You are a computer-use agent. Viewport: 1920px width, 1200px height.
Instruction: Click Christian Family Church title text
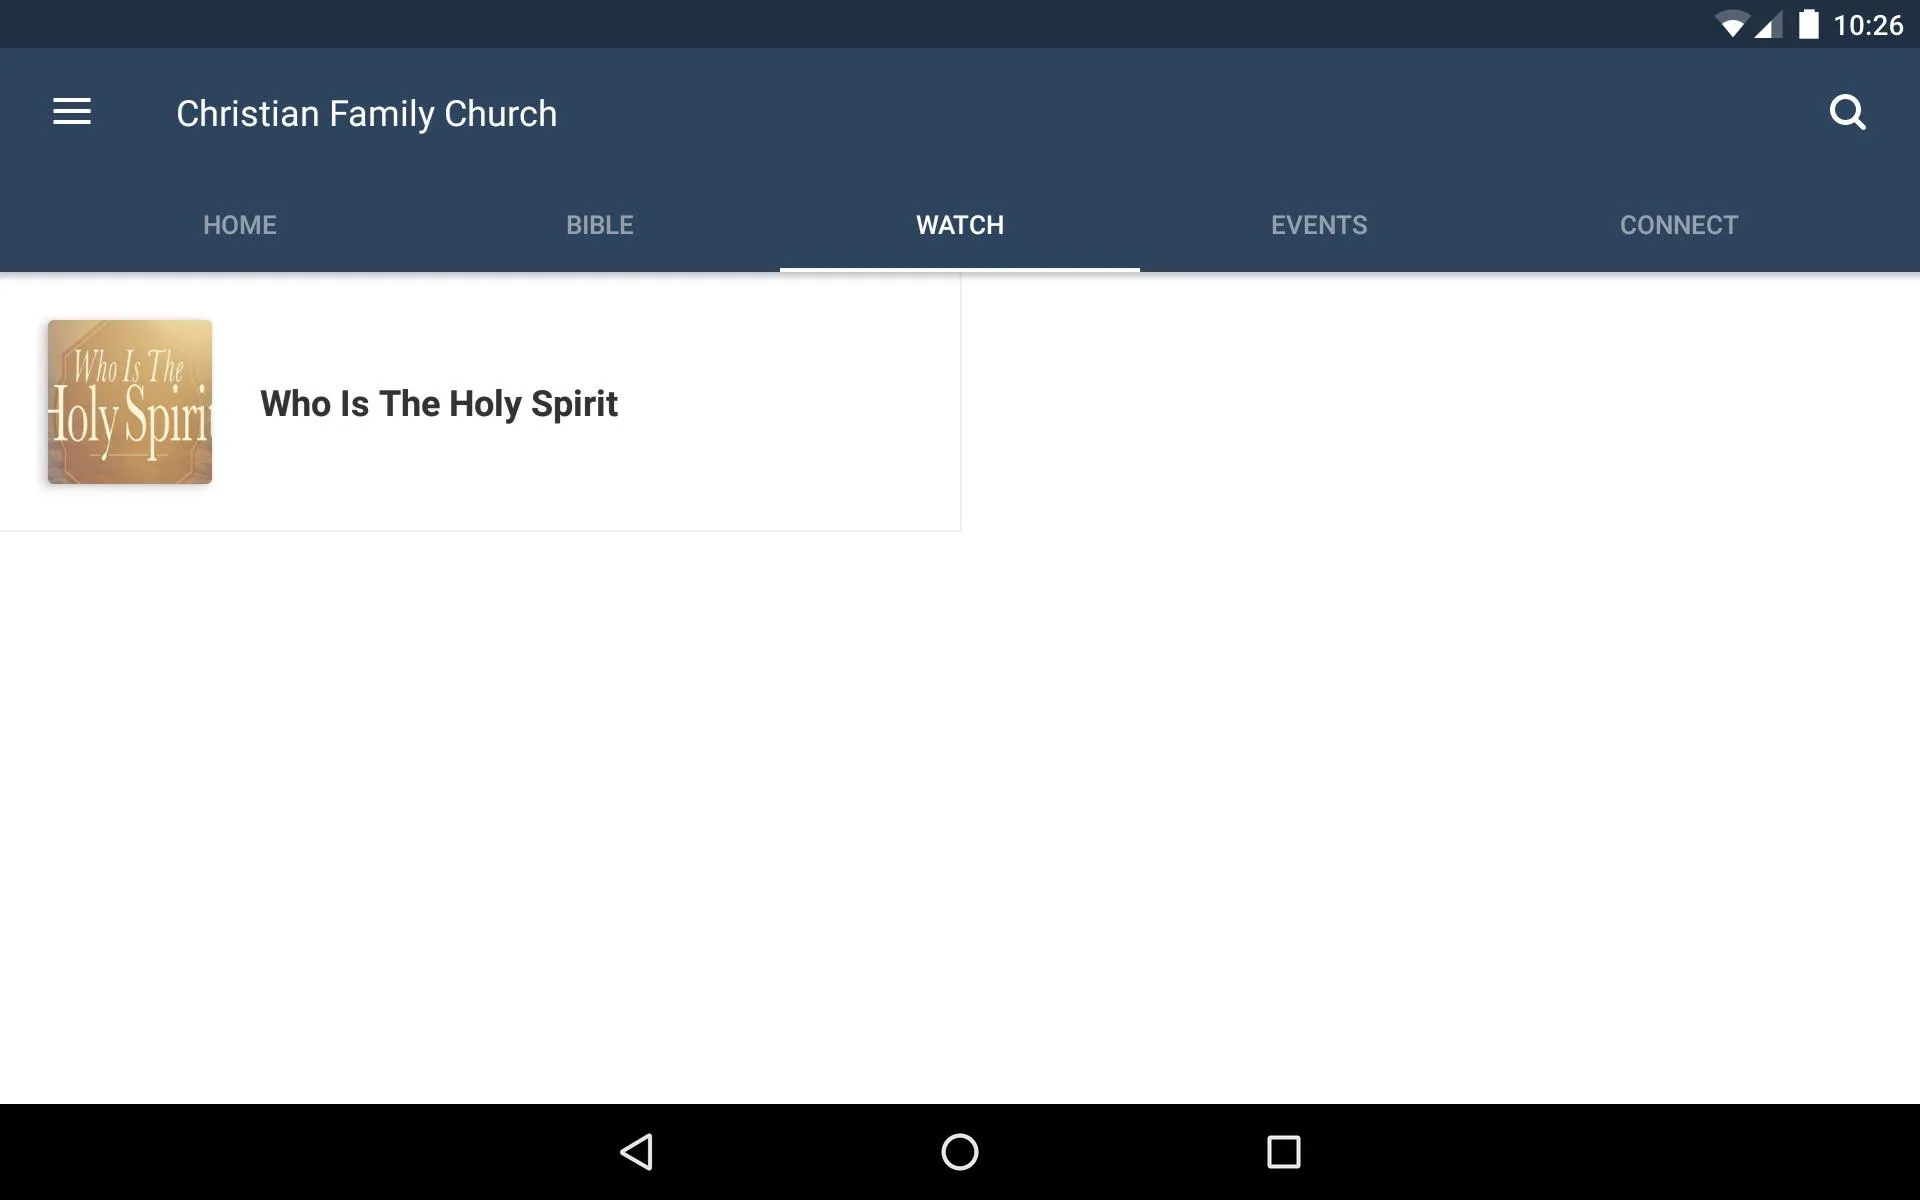point(366,113)
